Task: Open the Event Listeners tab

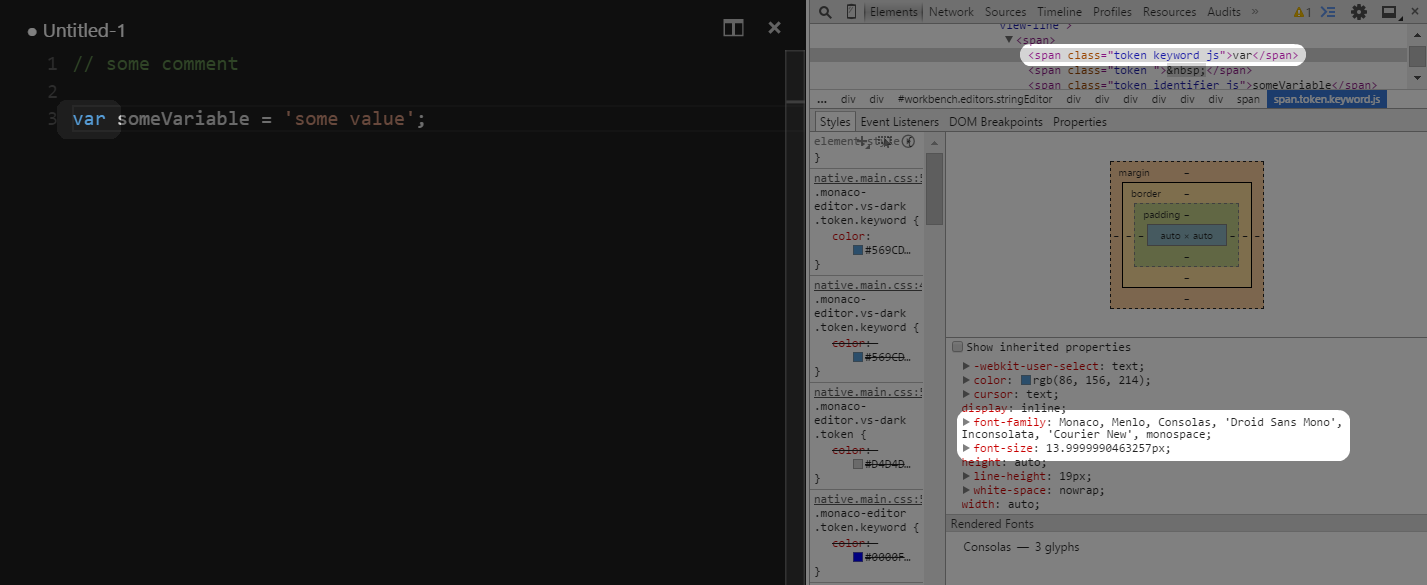Action: (x=899, y=122)
